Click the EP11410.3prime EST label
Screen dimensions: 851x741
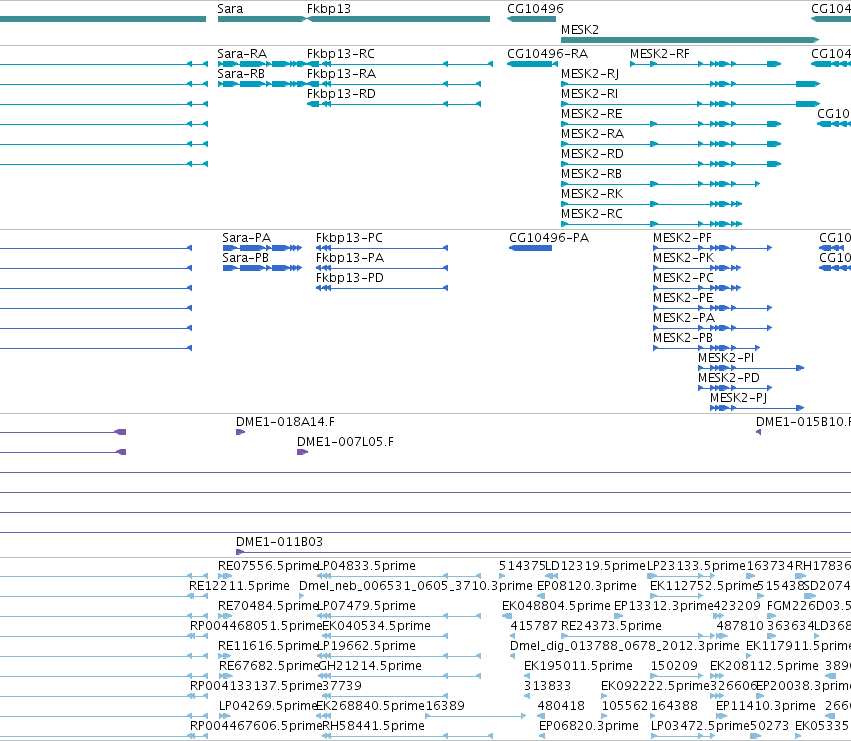(x=766, y=706)
